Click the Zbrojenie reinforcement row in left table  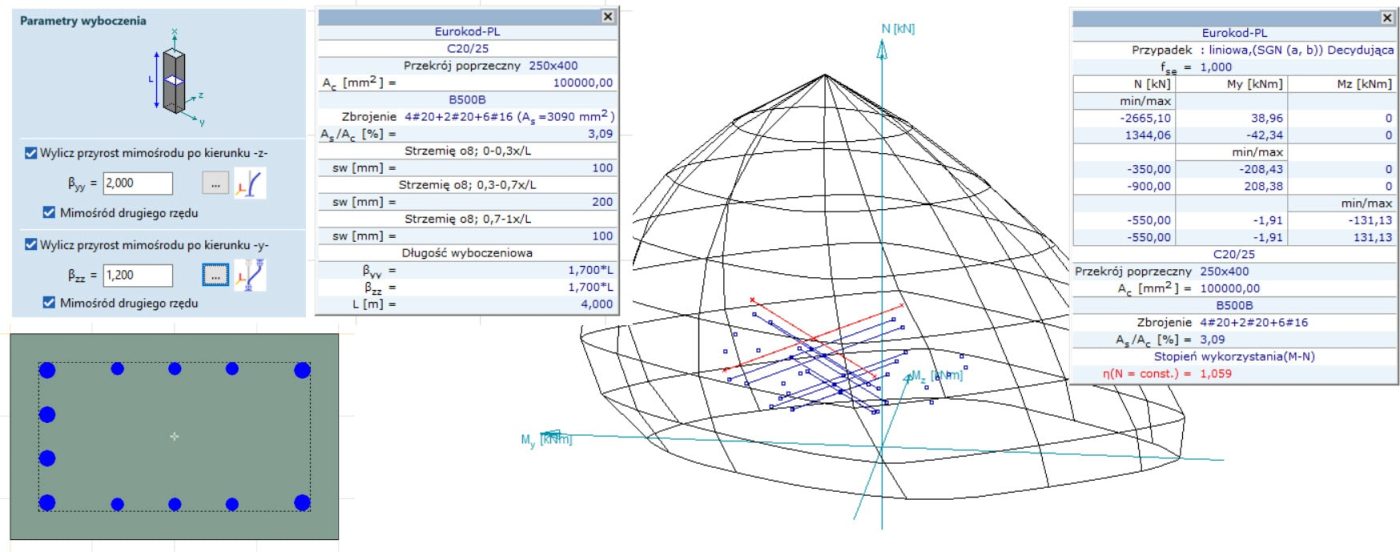[466, 117]
